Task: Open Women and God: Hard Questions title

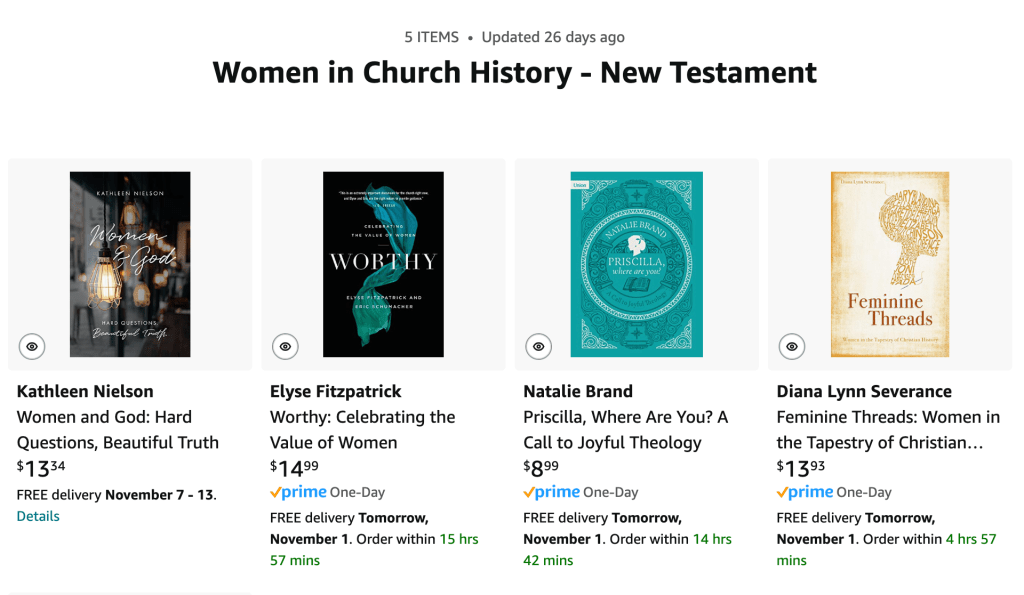Action: [x=104, y=430]
